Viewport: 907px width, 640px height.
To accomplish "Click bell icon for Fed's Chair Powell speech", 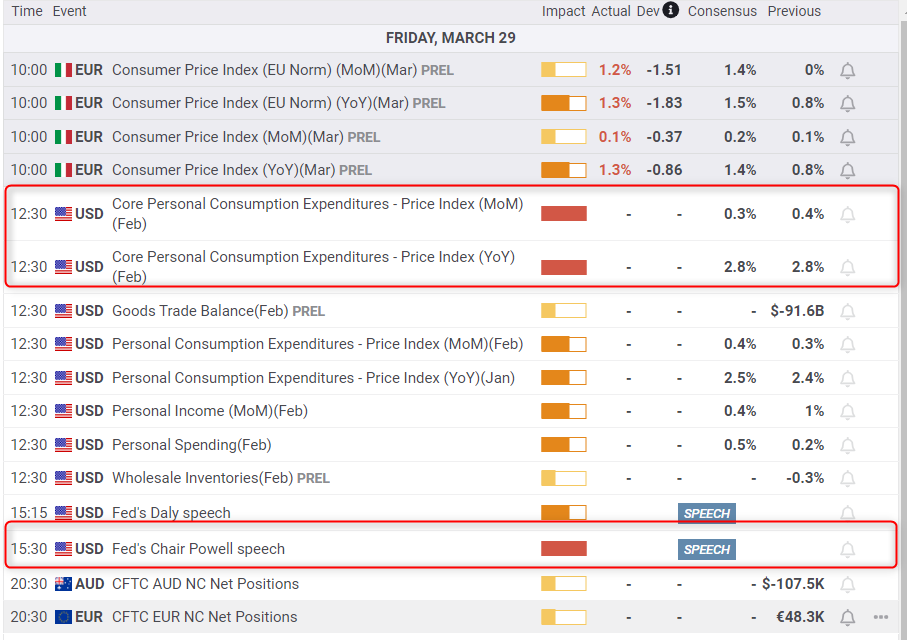I will click(847, 549).
